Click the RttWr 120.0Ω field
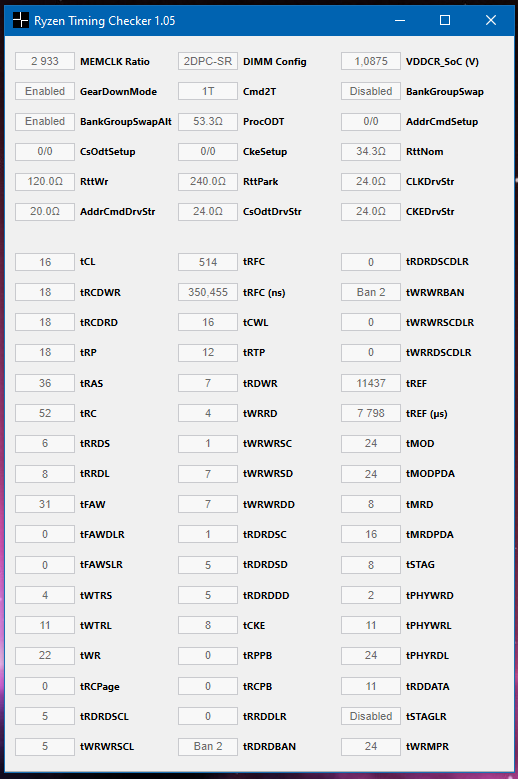The height and width of the screenshot is (779, 518). point(45,181)
